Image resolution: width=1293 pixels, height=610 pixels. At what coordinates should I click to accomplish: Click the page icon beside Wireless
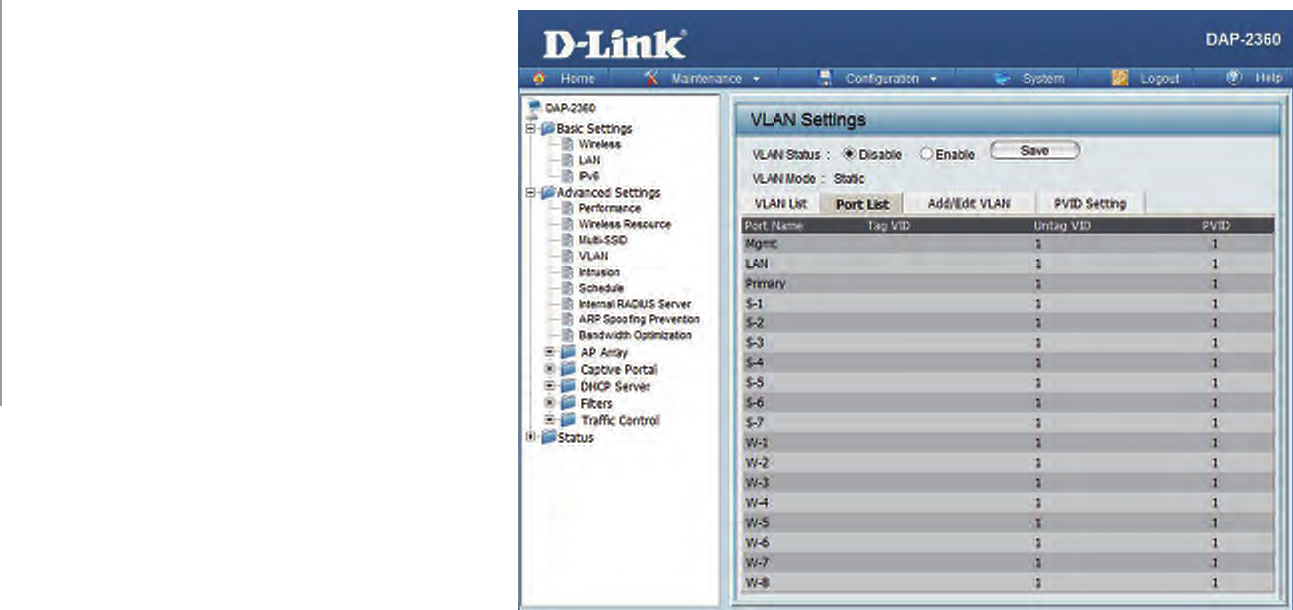pos(567,144)
